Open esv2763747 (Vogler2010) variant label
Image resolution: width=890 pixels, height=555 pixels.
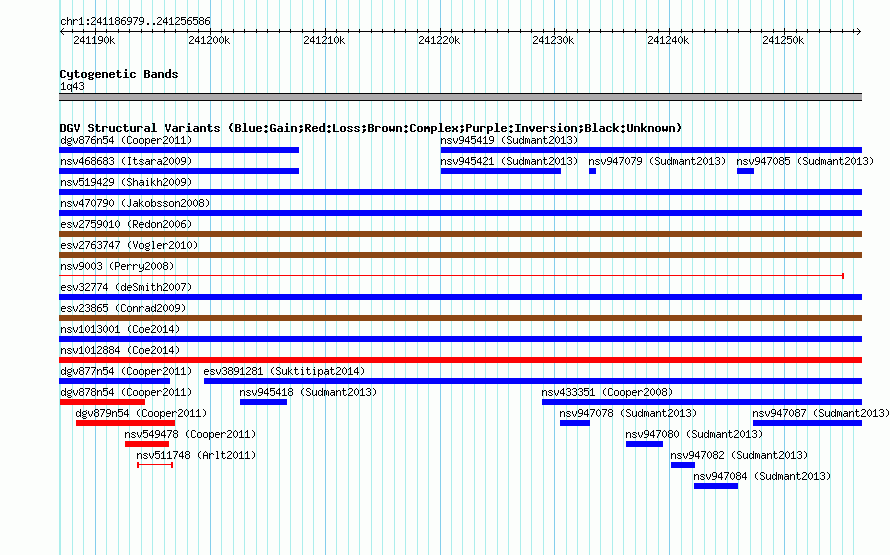129,245
